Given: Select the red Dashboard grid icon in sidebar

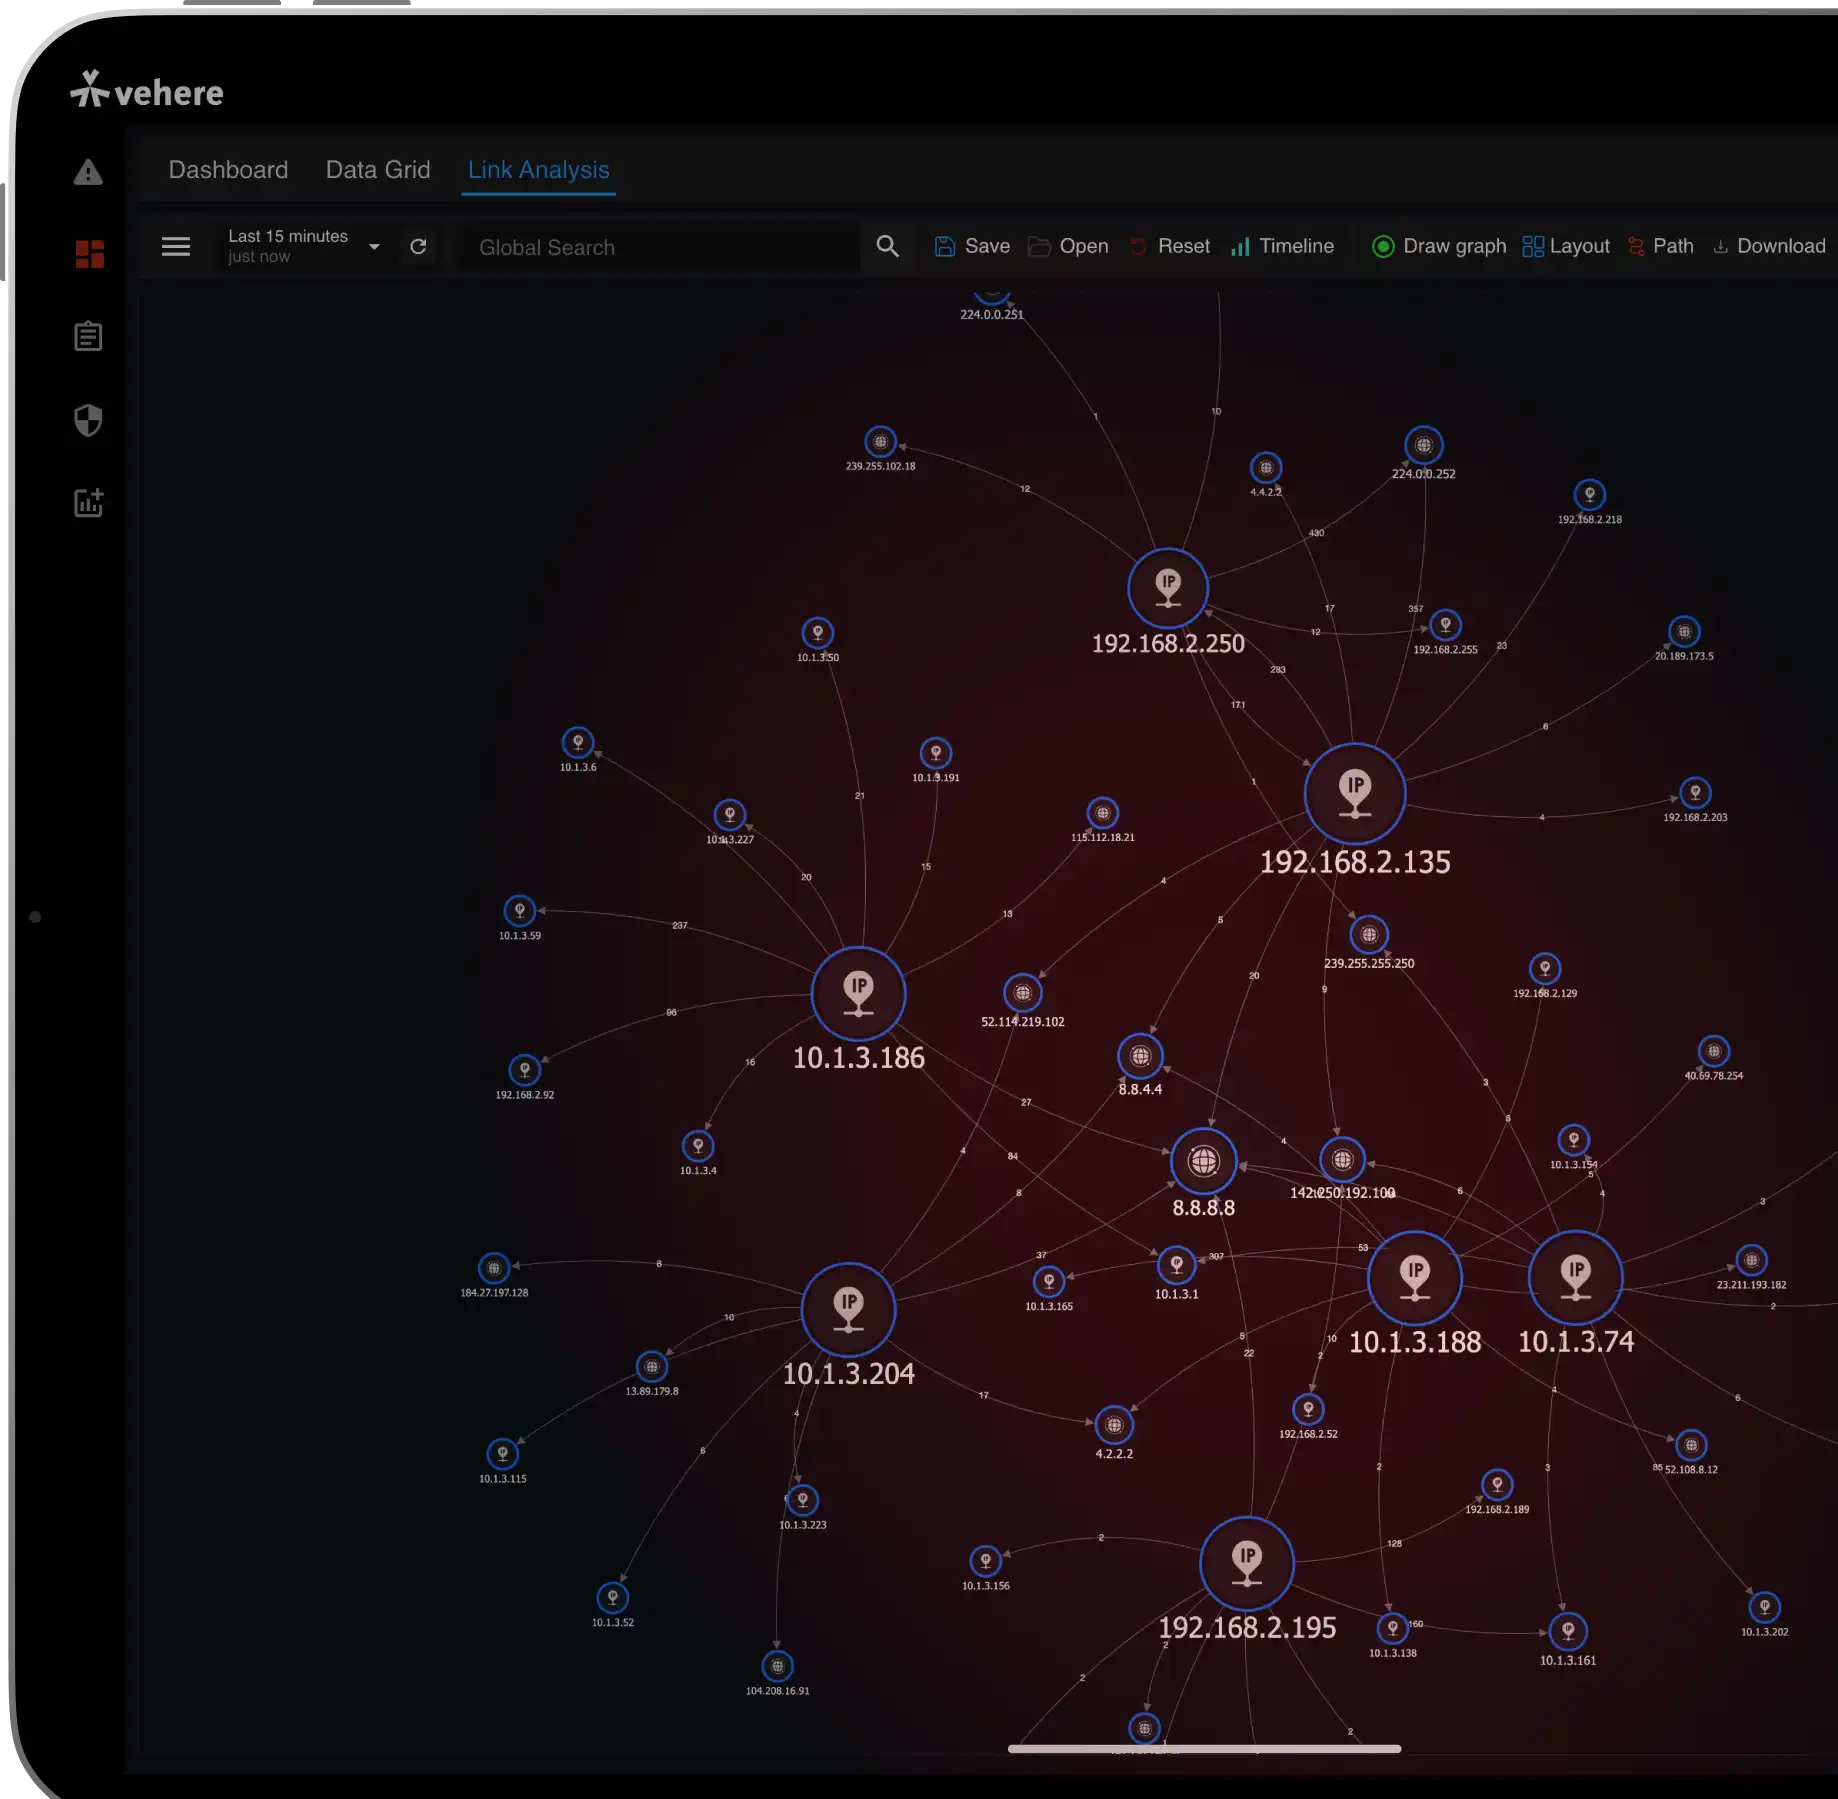Looking at the screenshot, I should (x=89, y=254).
